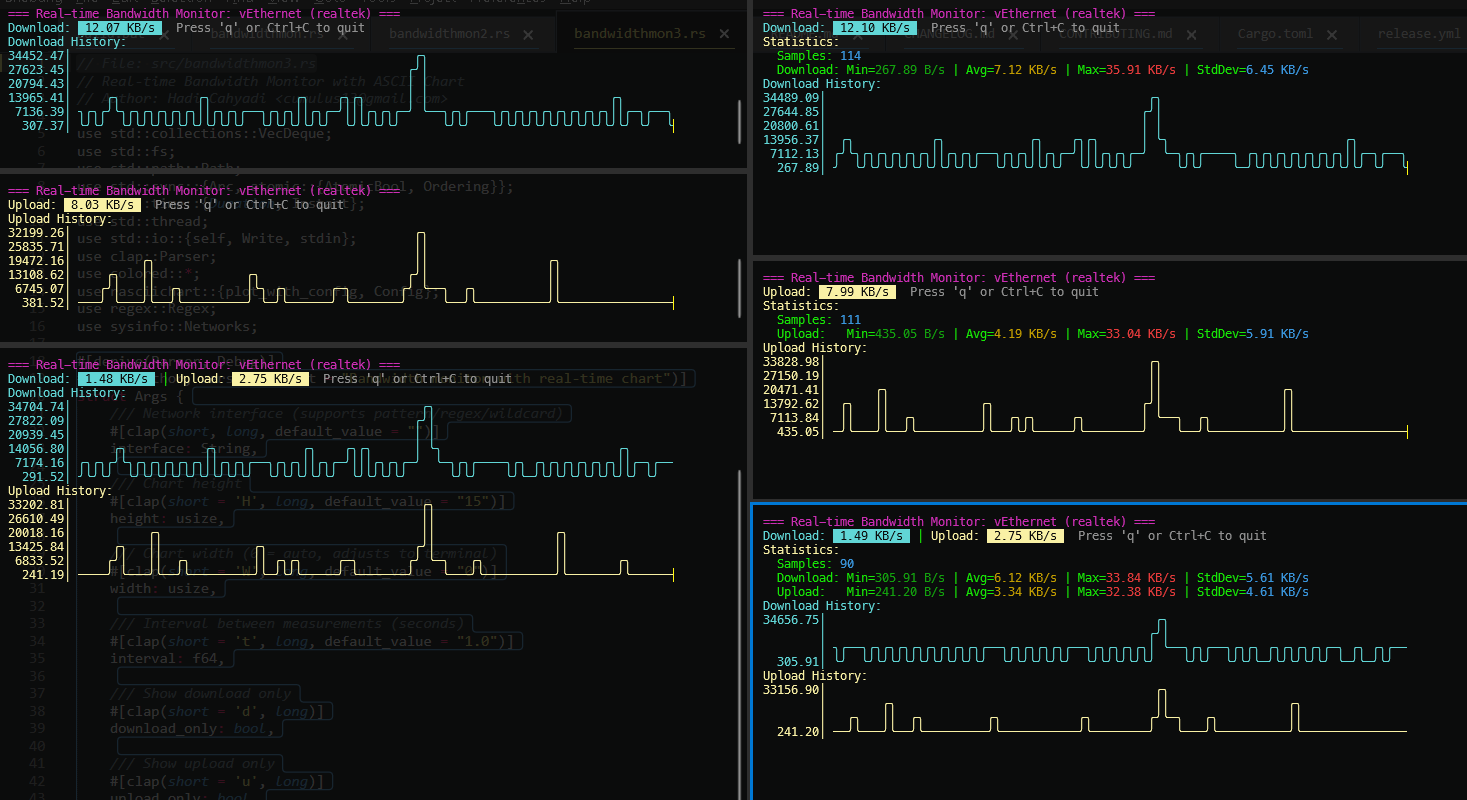Screen dimensions: 1467x800
Task: Close the Cargo.toml tab
Action: [x=1332, y=34]
